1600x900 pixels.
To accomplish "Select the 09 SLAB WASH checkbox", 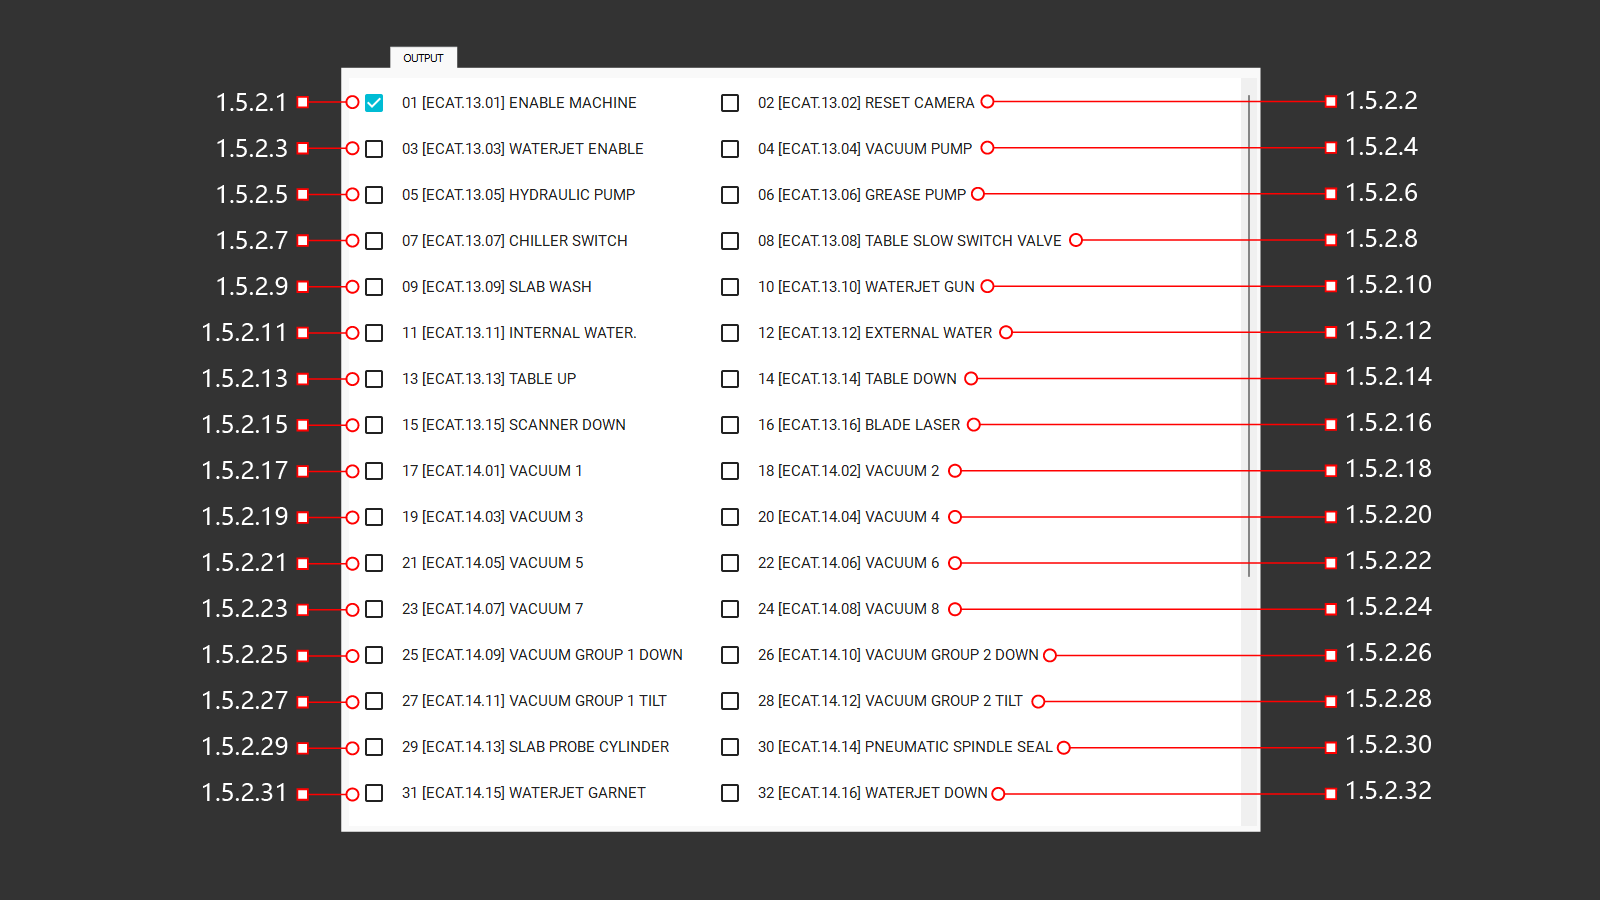I will point(374,287).
